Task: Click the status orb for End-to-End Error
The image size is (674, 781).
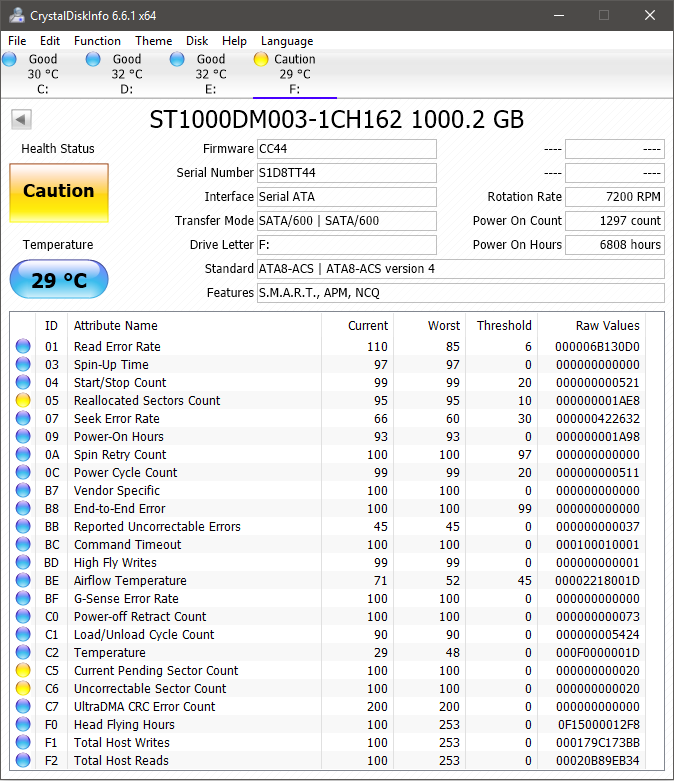Action: [23, 509]
